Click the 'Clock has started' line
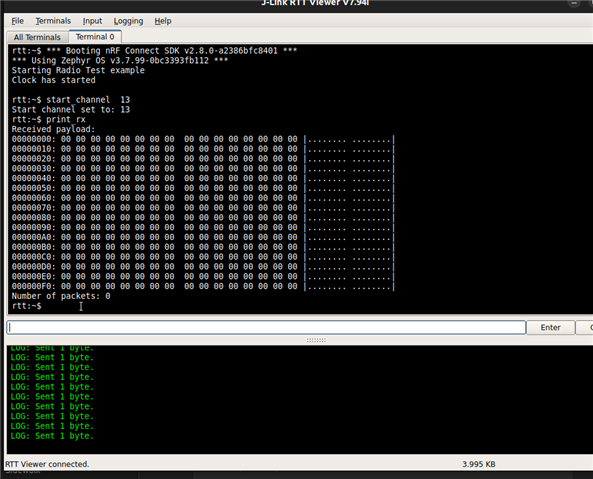The image size is (593, 479). tap(53, 80)
